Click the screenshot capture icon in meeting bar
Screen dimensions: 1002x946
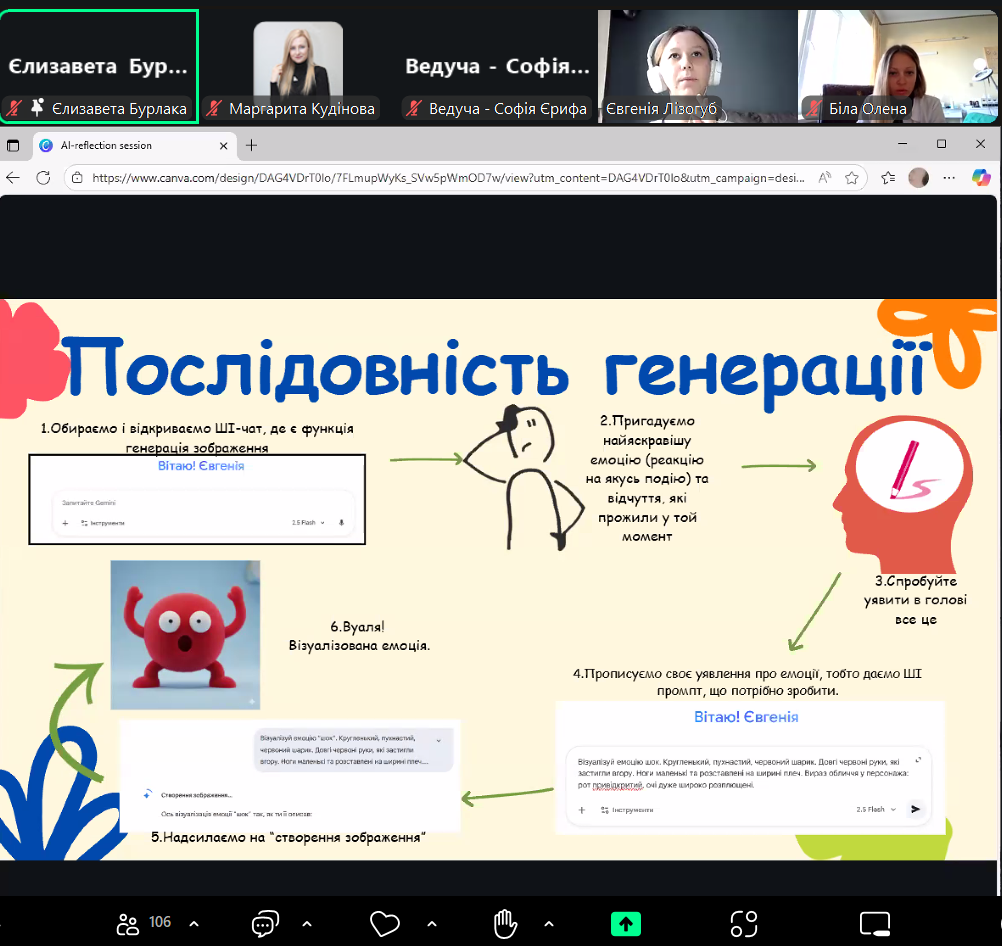click(x=743, y=923)
